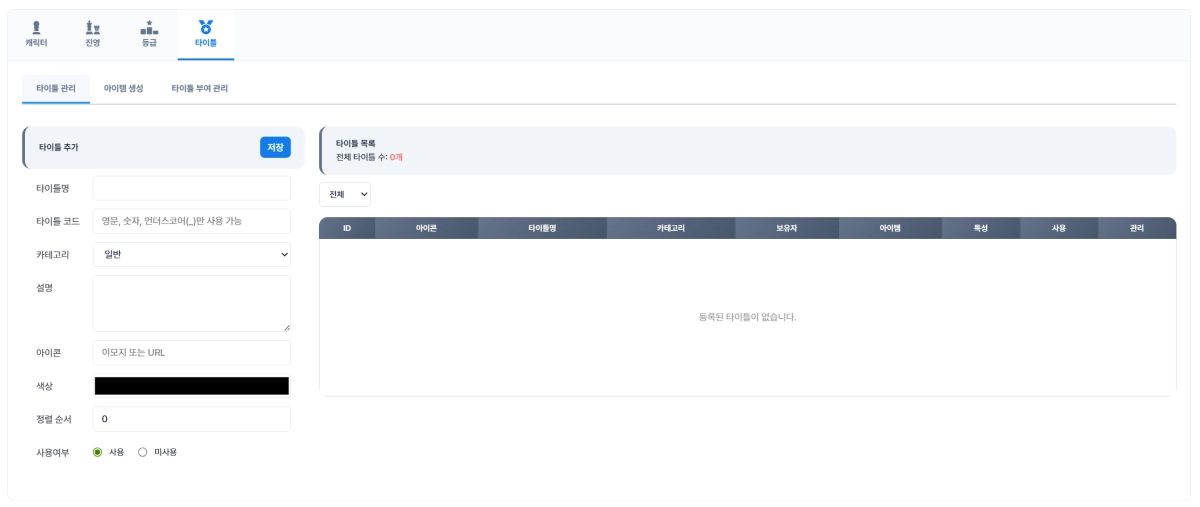Click the 캐릭터 character icon
Image resolution: width=1200 pixels, height=507 pixels.
click(x=36, y=27)
